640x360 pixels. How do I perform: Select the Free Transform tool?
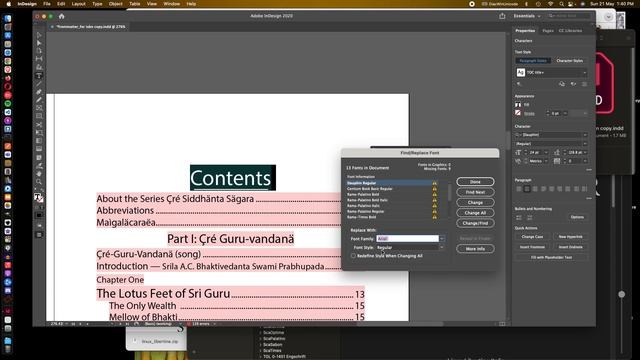click(39, 133)
